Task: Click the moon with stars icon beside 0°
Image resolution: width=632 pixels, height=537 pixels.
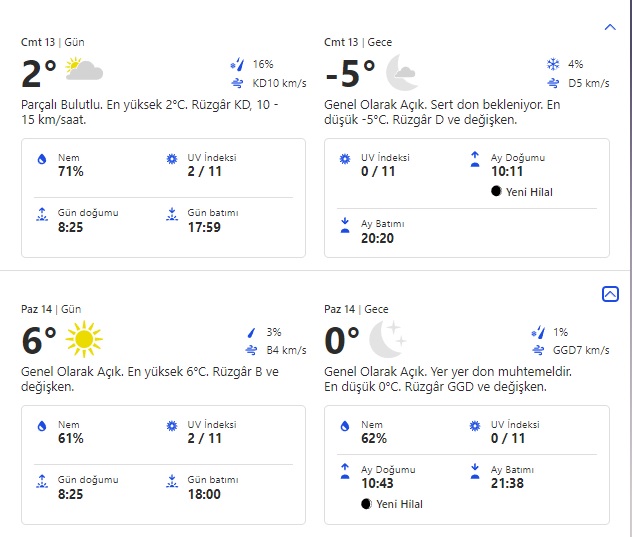Action: (387, 339)
